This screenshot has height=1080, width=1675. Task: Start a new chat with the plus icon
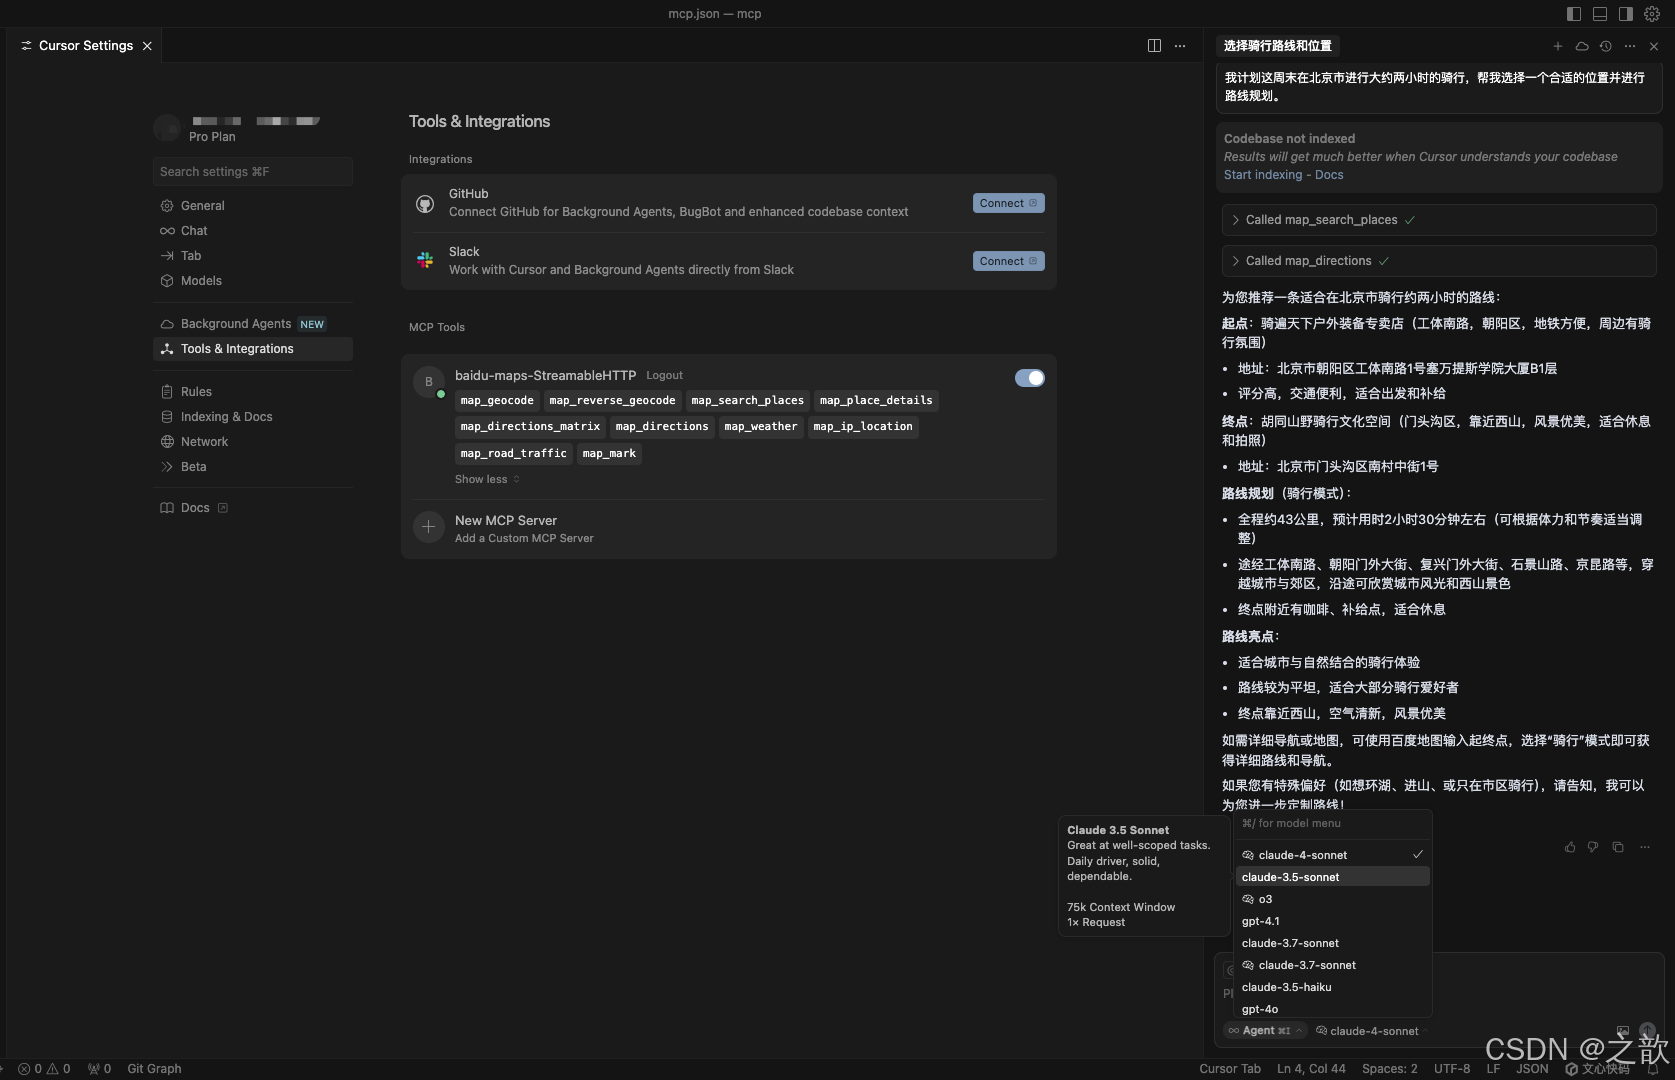click(1557, 46)
